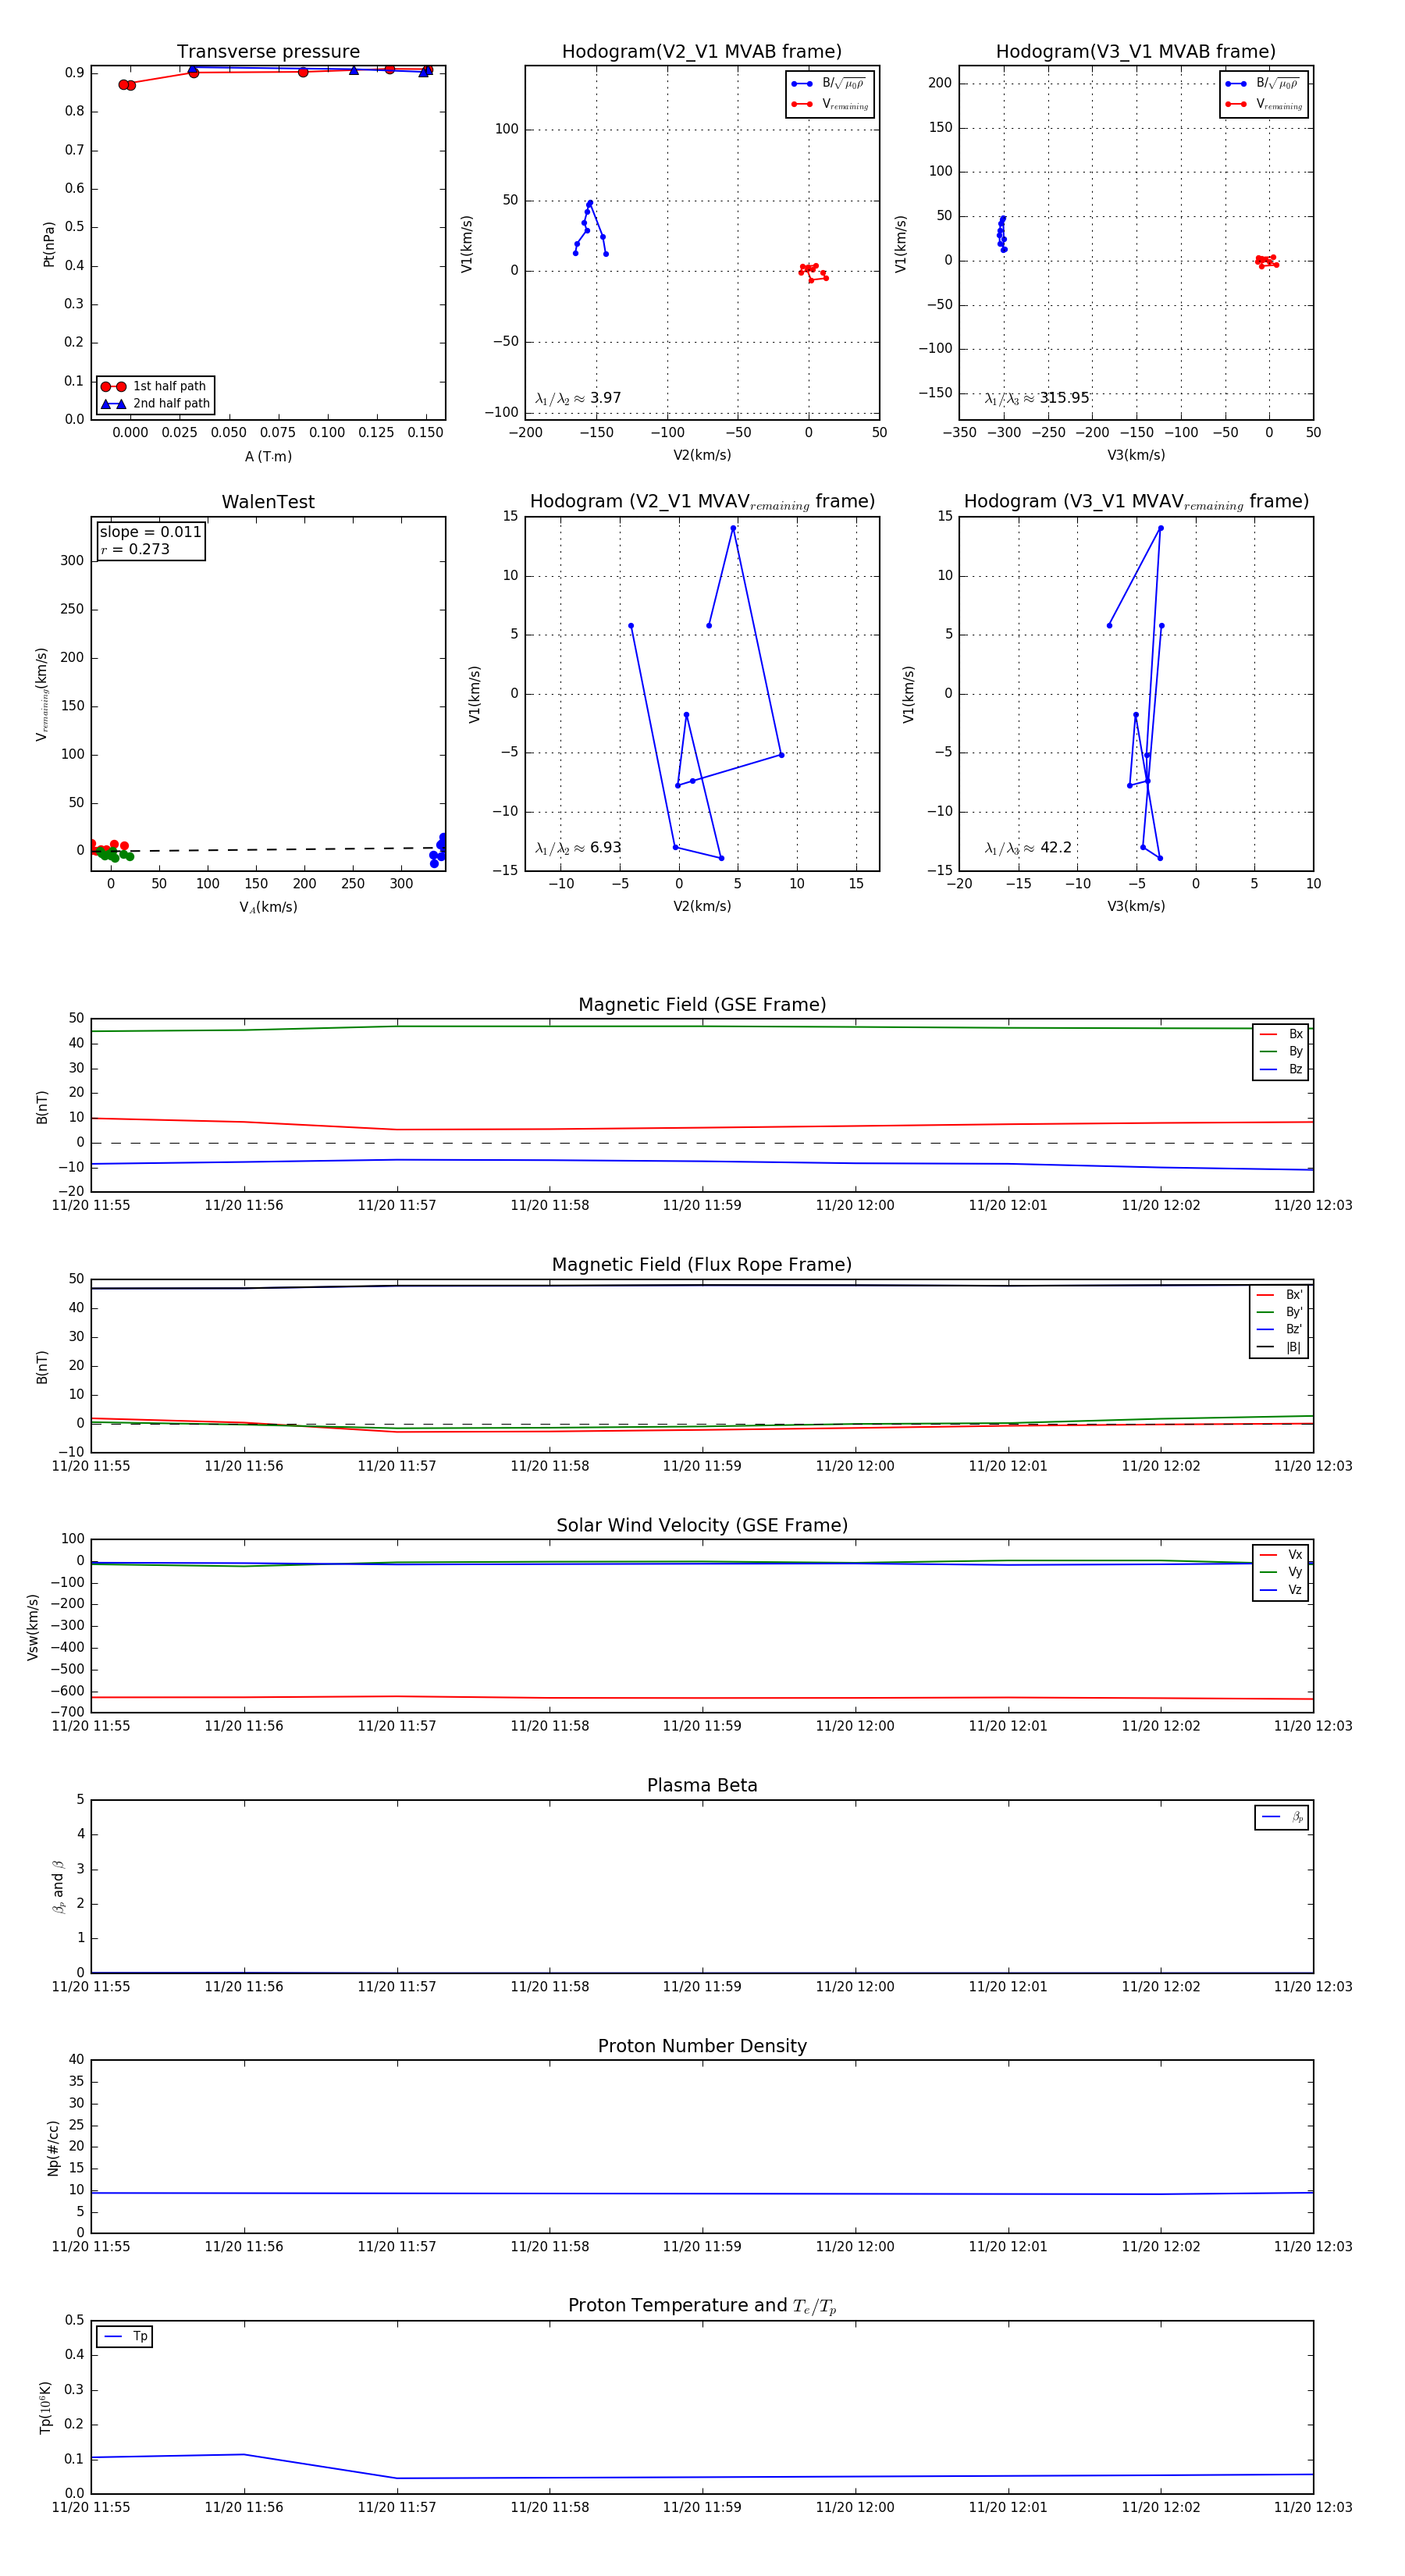Click the 'Transverse pressure' plot title

pos(268,52)
